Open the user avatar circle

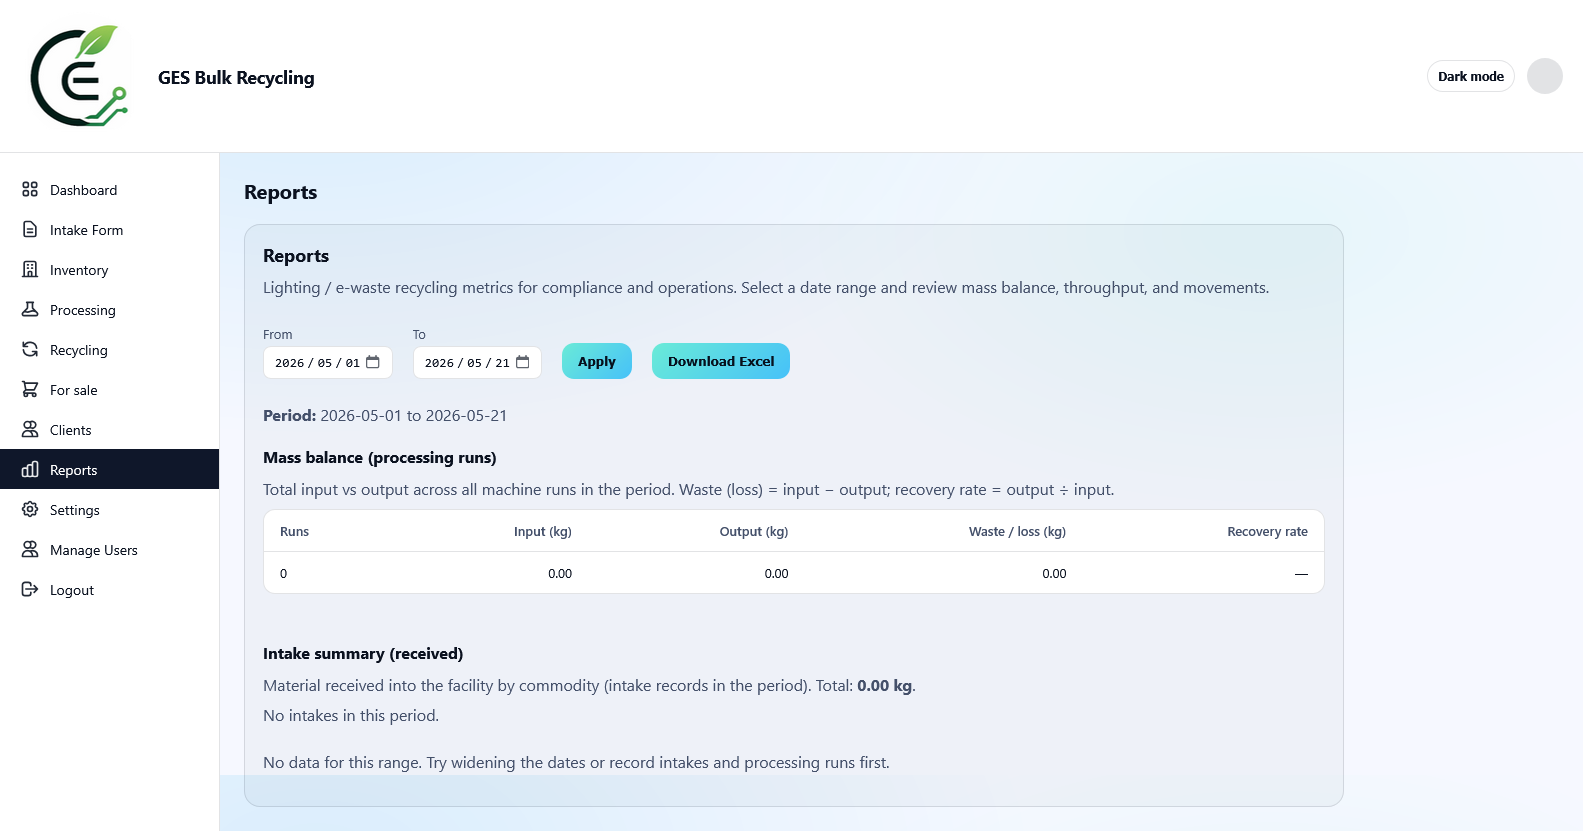click(x=1544, y=76)
